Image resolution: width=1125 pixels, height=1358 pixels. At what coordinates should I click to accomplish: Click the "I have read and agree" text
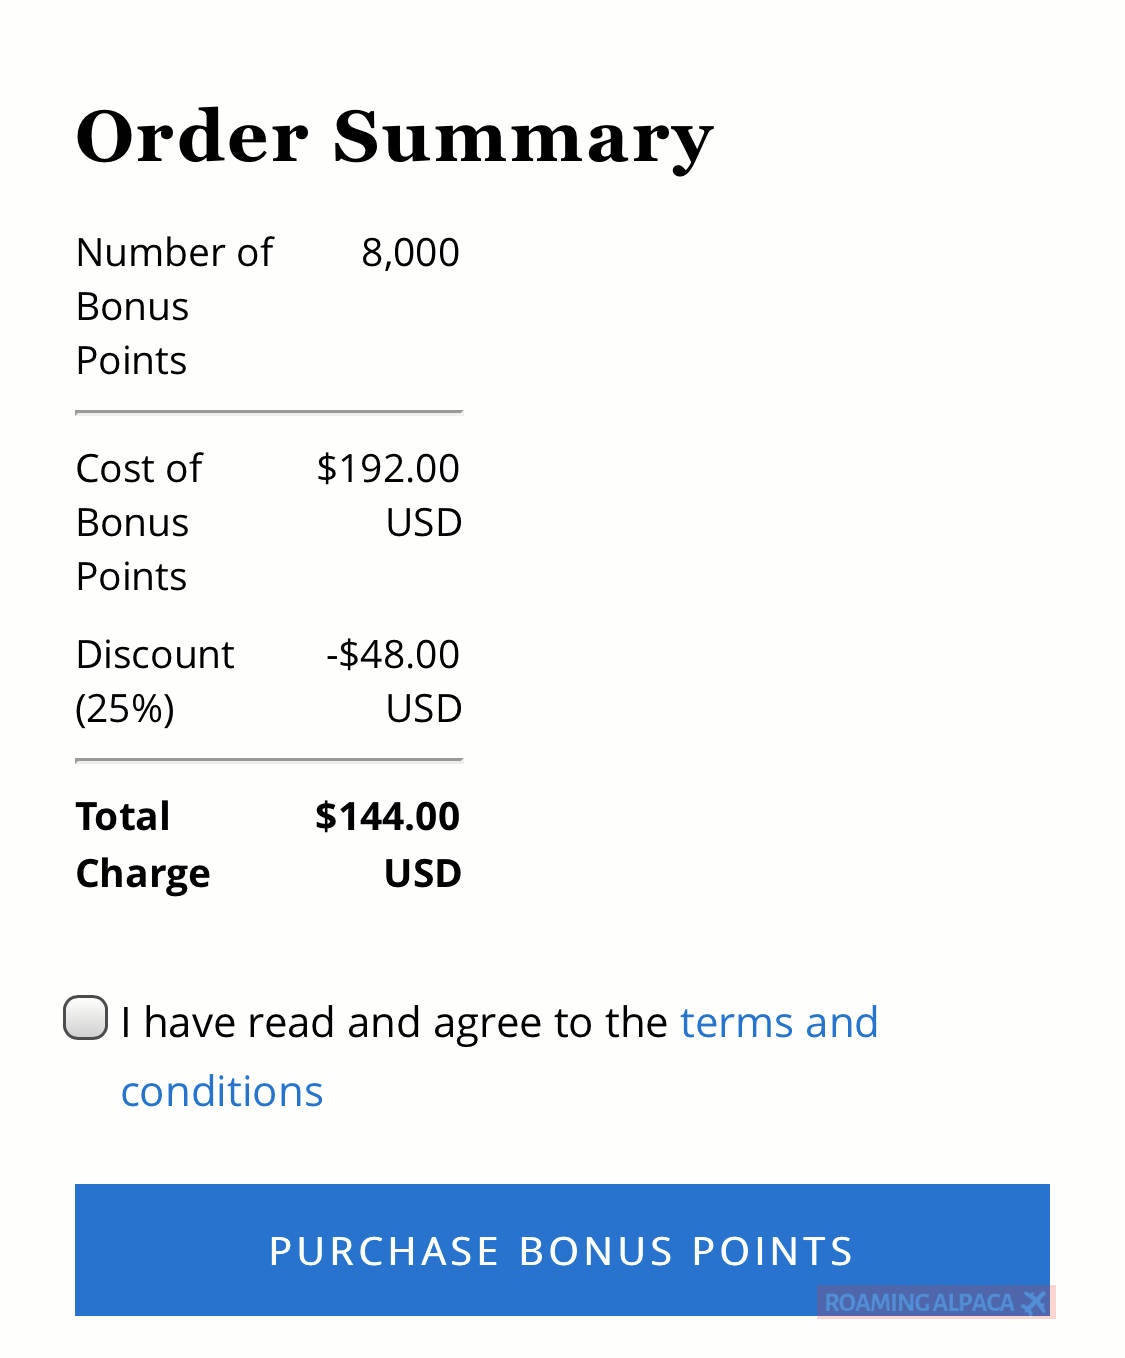click(x=394, y=1023)
